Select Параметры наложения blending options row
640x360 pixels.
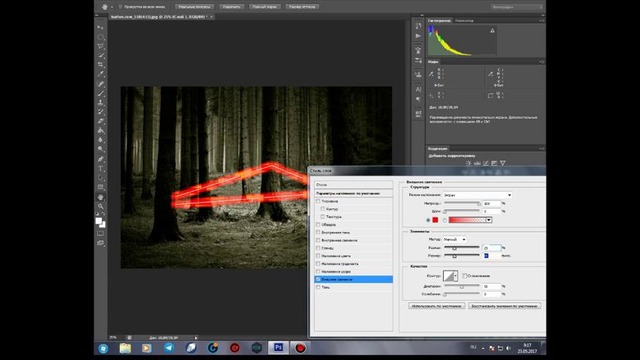(353, 193)
